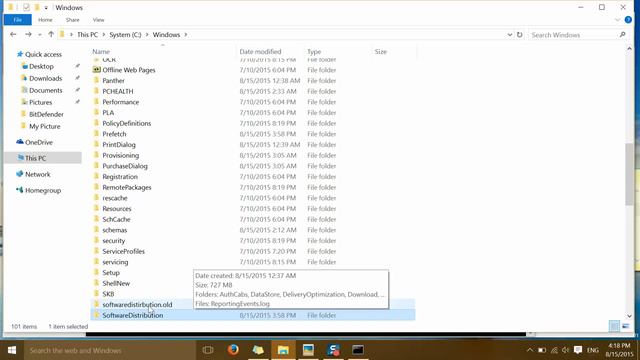Open BitDefender in navigation pane
Viewport: 640px width, 360px height.
(x=46, y=114)
